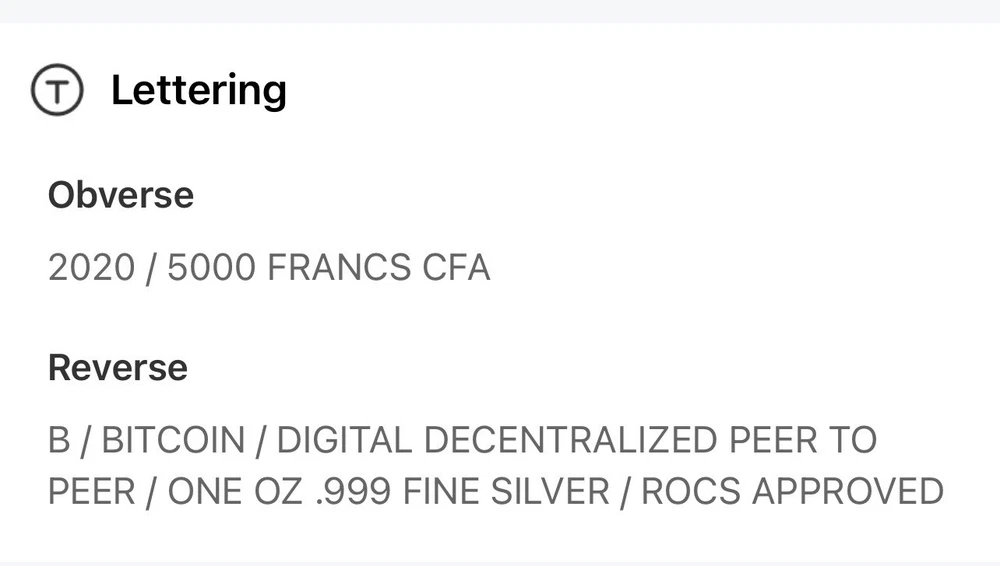Click the single letter B in reverse lettering
The image size is (1000, 566).
59,440
